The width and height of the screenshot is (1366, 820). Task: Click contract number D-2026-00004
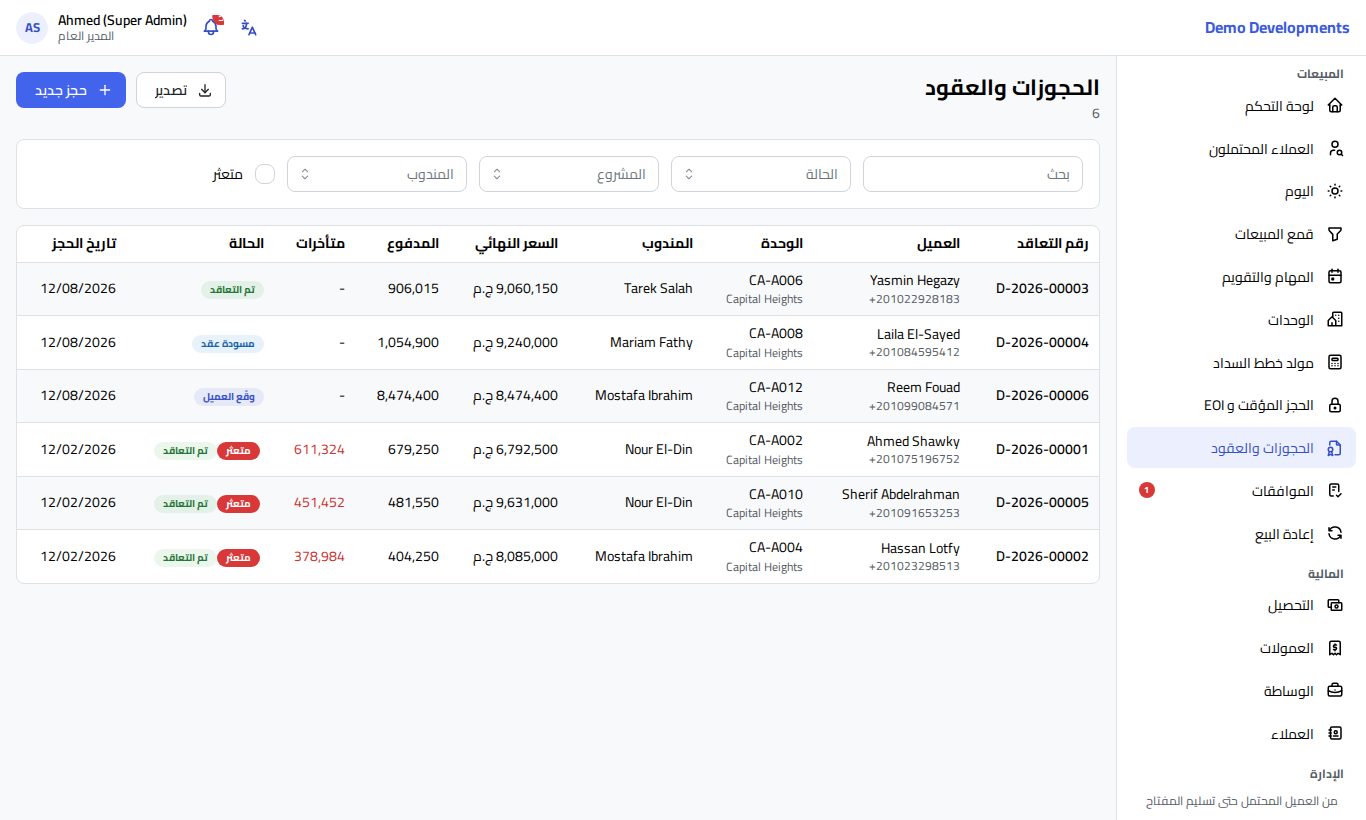click(1042, 343)
